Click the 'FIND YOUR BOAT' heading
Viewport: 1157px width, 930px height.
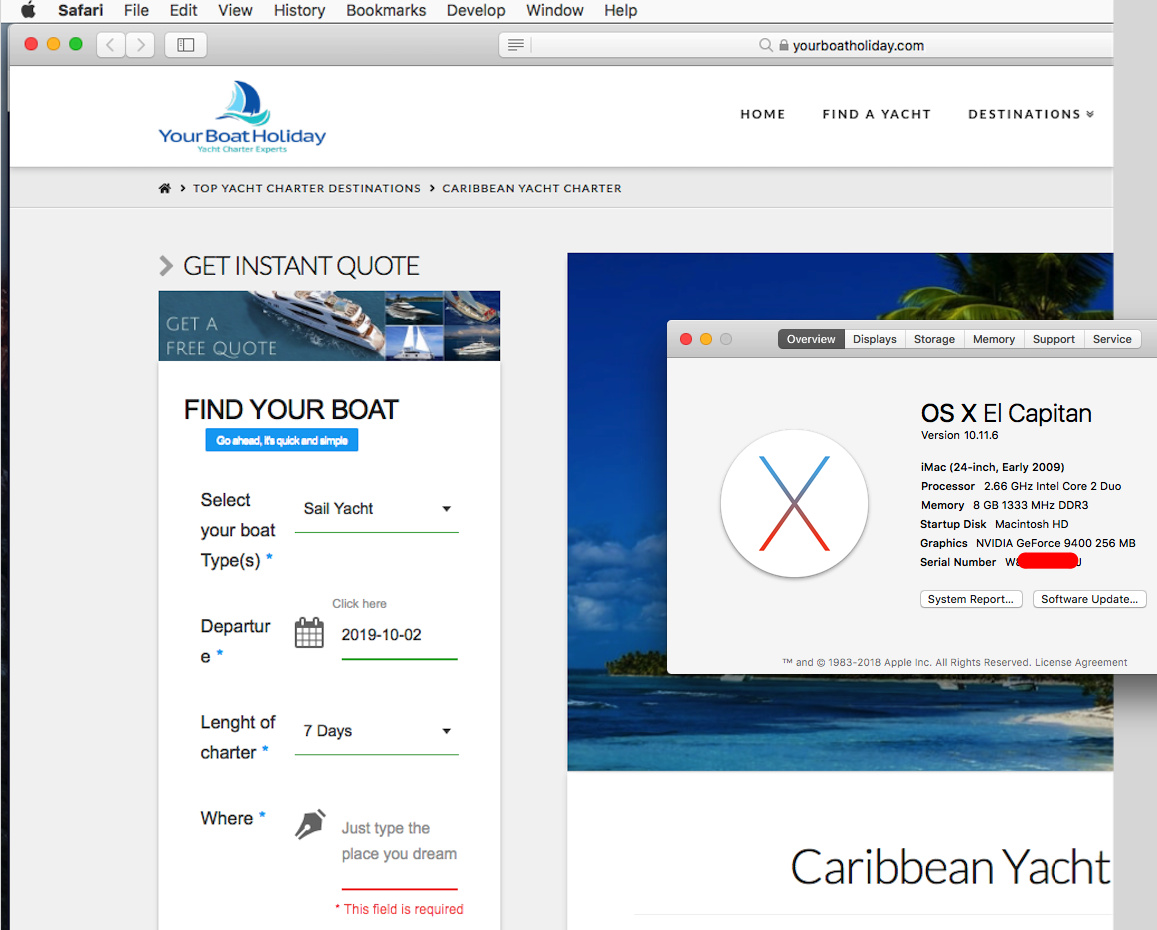click(291, 410)
